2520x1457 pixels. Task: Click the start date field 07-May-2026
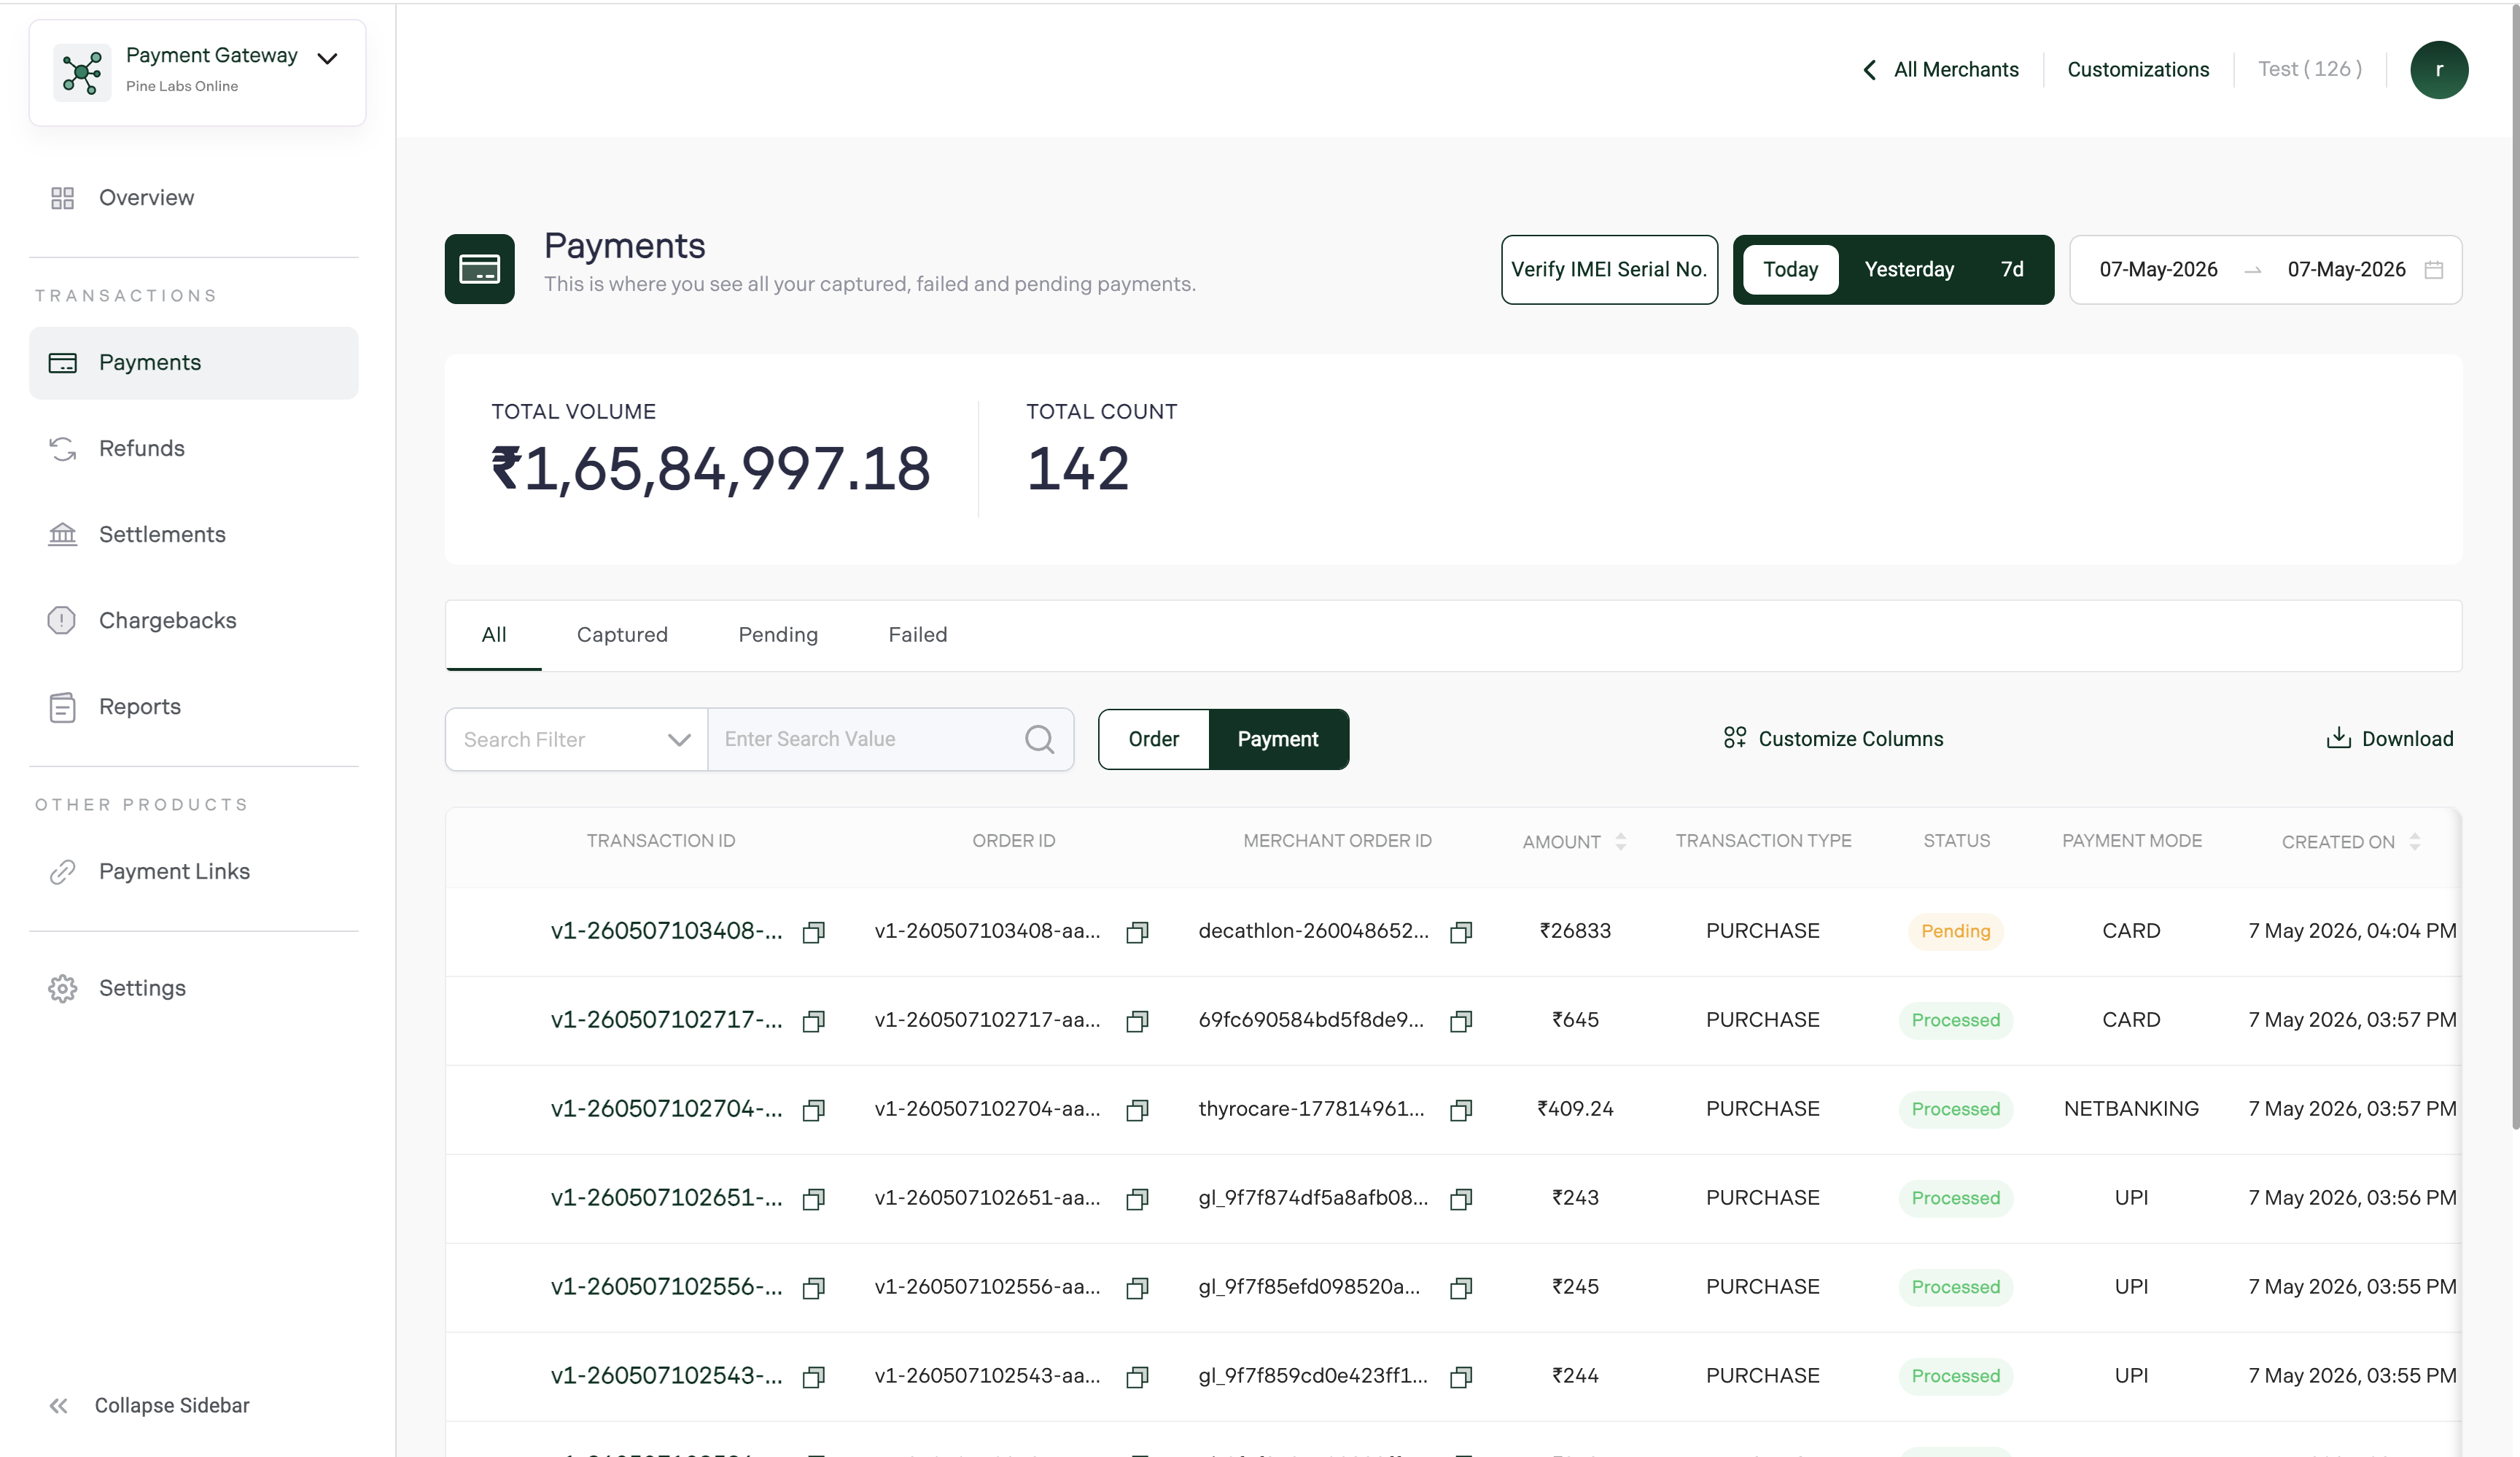click(2158, 269)
